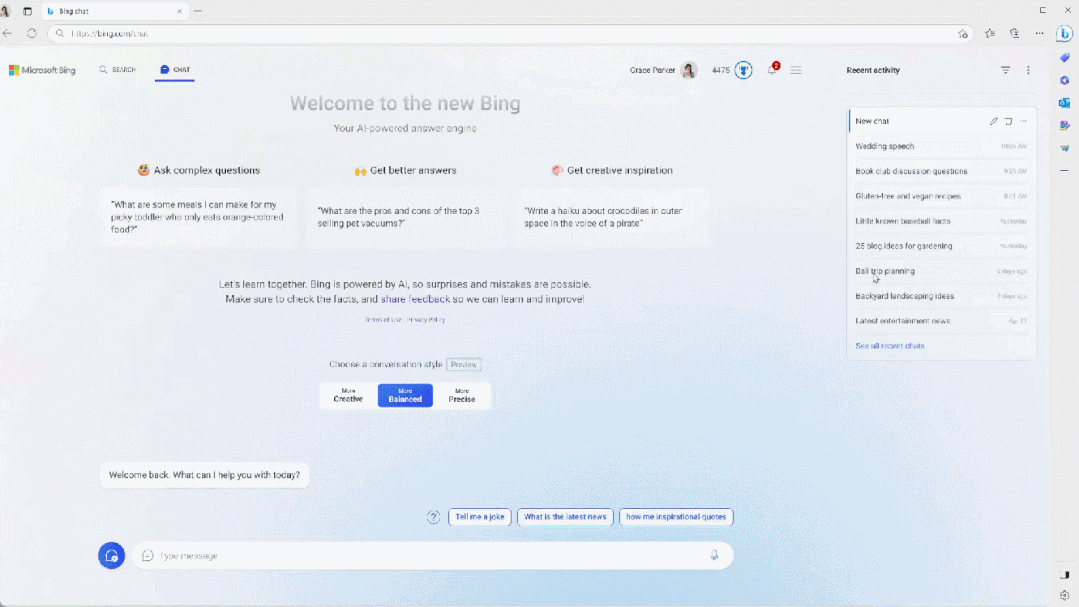Image resolution: width=1079 pixels, height=607 pixels.
Task: Open the Terms of Use link
Action: click(x=383, y=319)
